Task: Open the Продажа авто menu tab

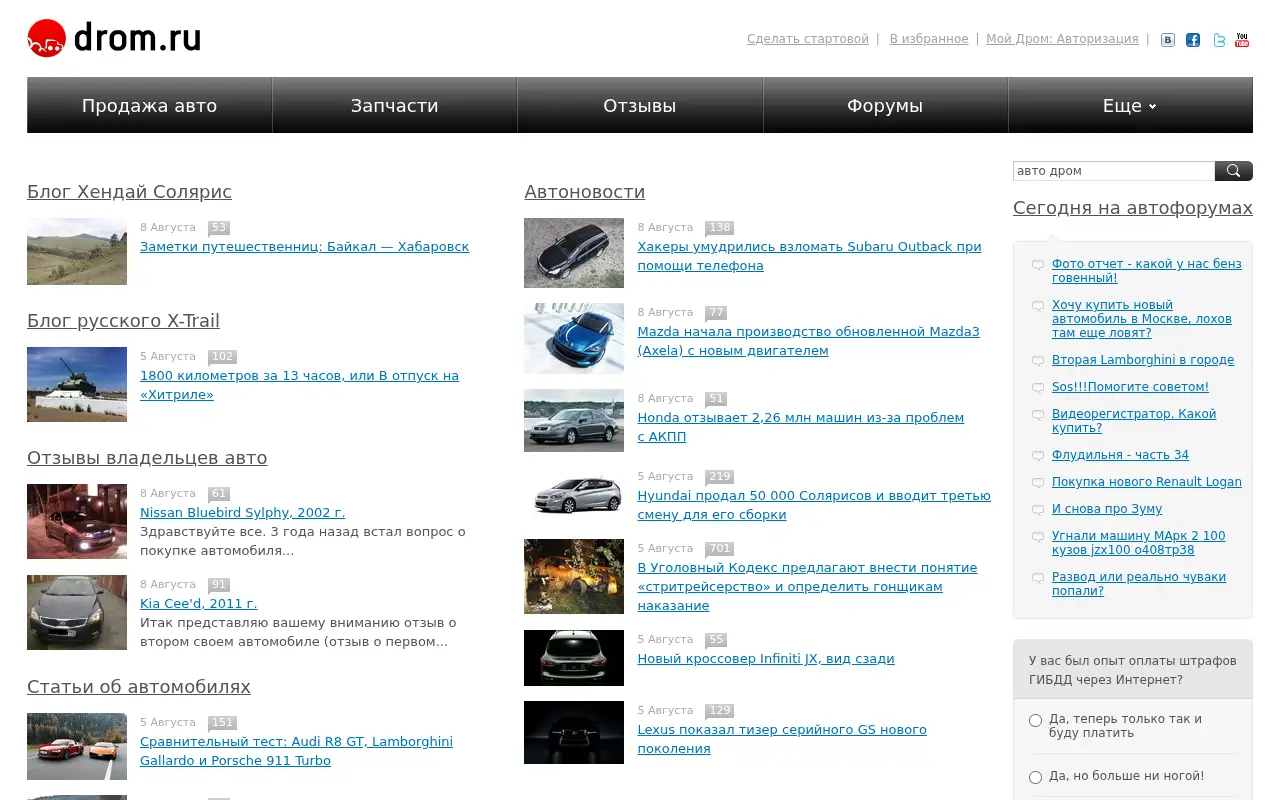Action: [149, 105]
